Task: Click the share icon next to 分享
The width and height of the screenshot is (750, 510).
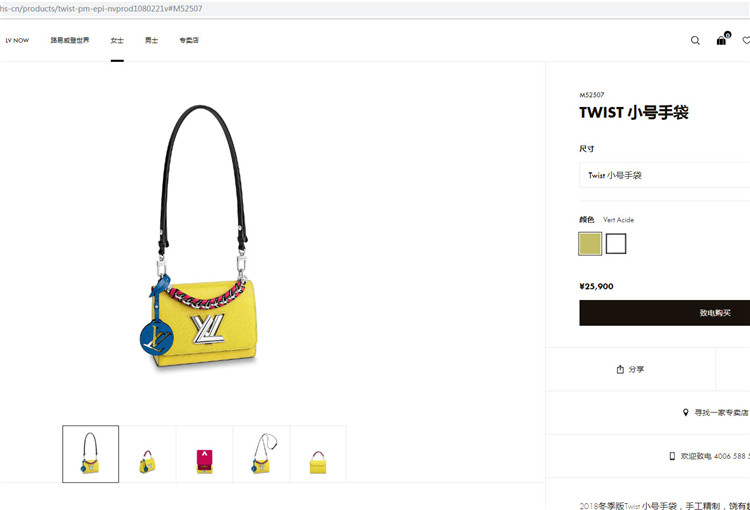Action: (x=620, y=369)
